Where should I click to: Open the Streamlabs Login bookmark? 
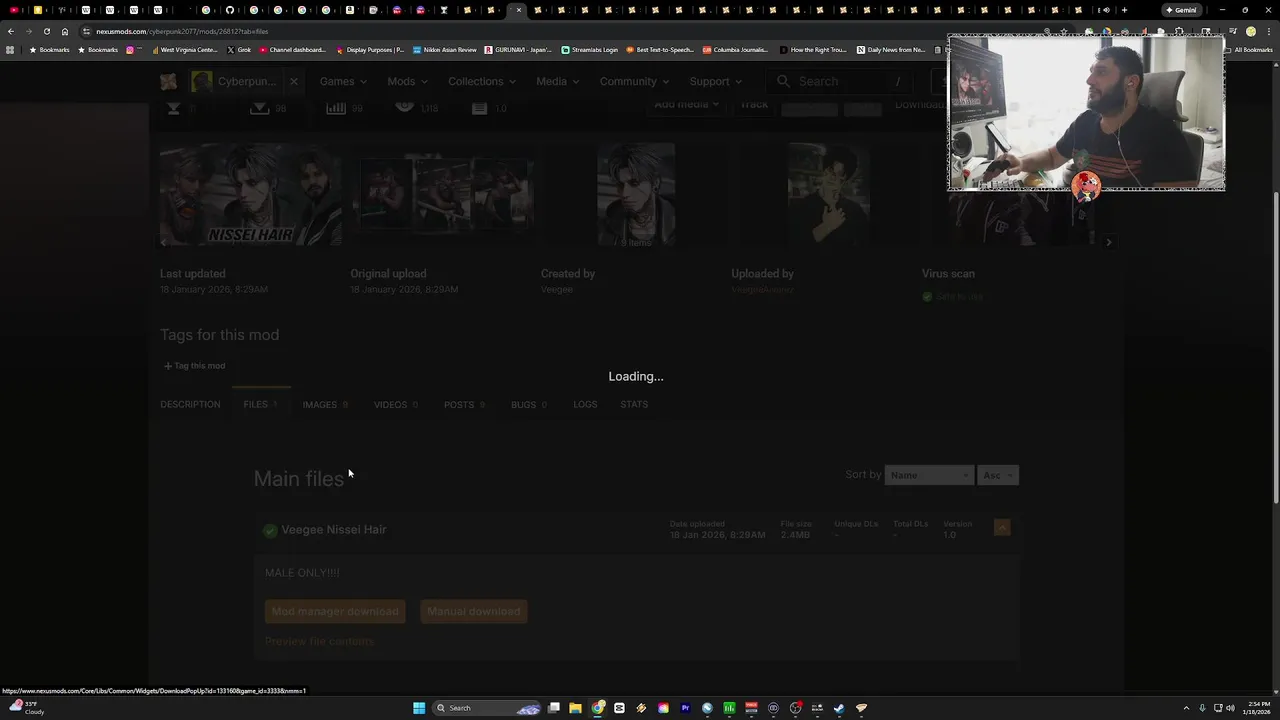pyautogui.click(x=590, y=50)
